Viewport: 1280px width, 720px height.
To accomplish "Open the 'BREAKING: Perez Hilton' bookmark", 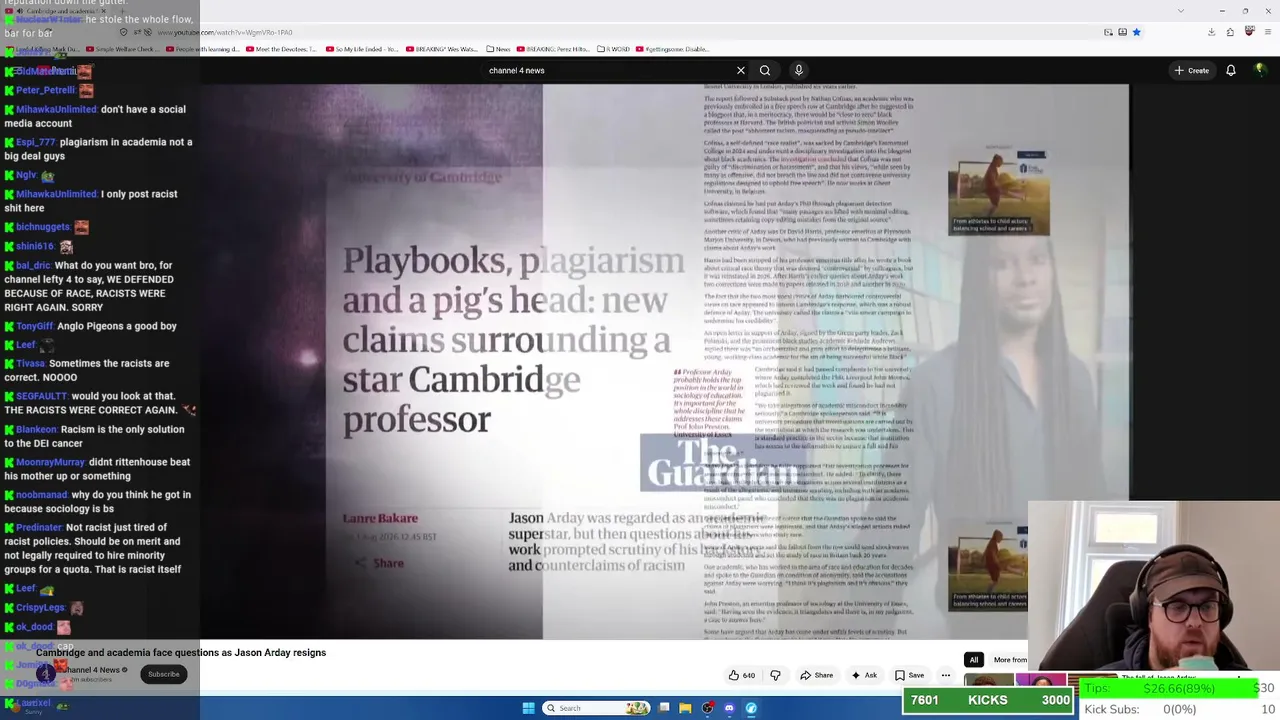I will coord(553,49).
